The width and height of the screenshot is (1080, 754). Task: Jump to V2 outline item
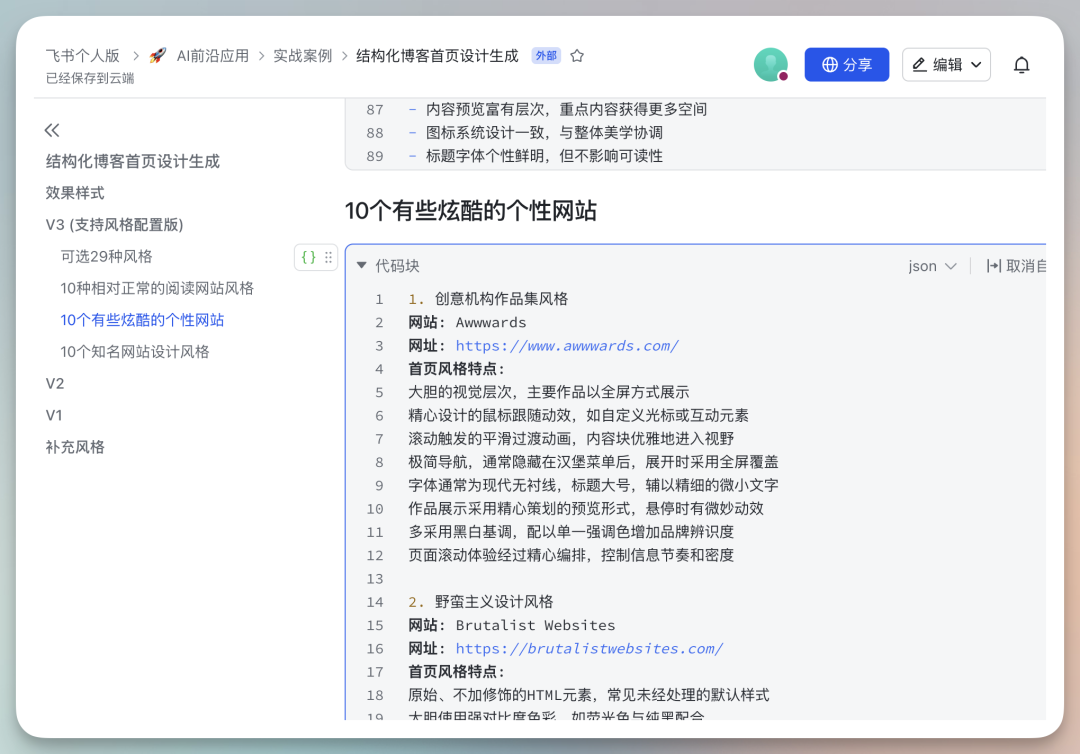55,384
